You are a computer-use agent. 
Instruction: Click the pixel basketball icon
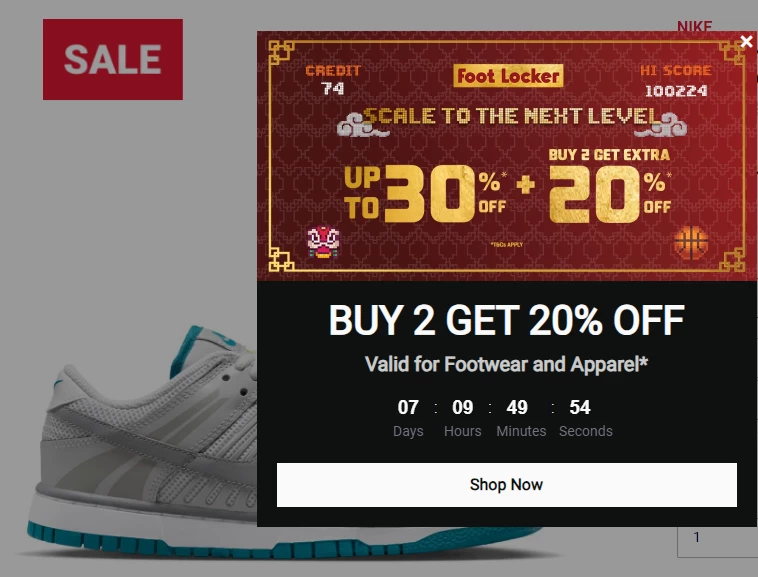(x=691, y=243)
